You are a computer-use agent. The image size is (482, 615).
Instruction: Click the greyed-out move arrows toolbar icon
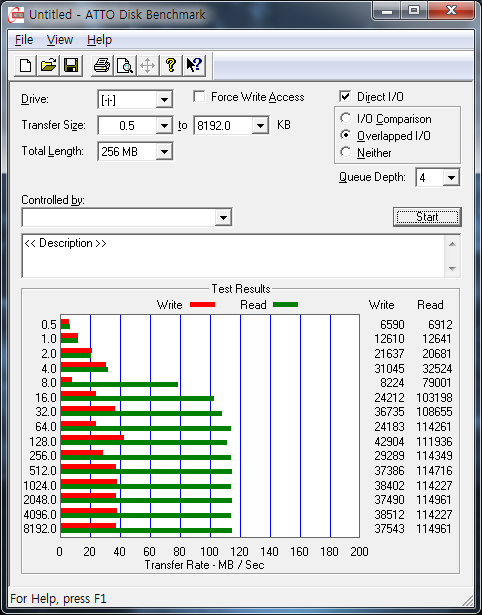click(x=147, y=66)
